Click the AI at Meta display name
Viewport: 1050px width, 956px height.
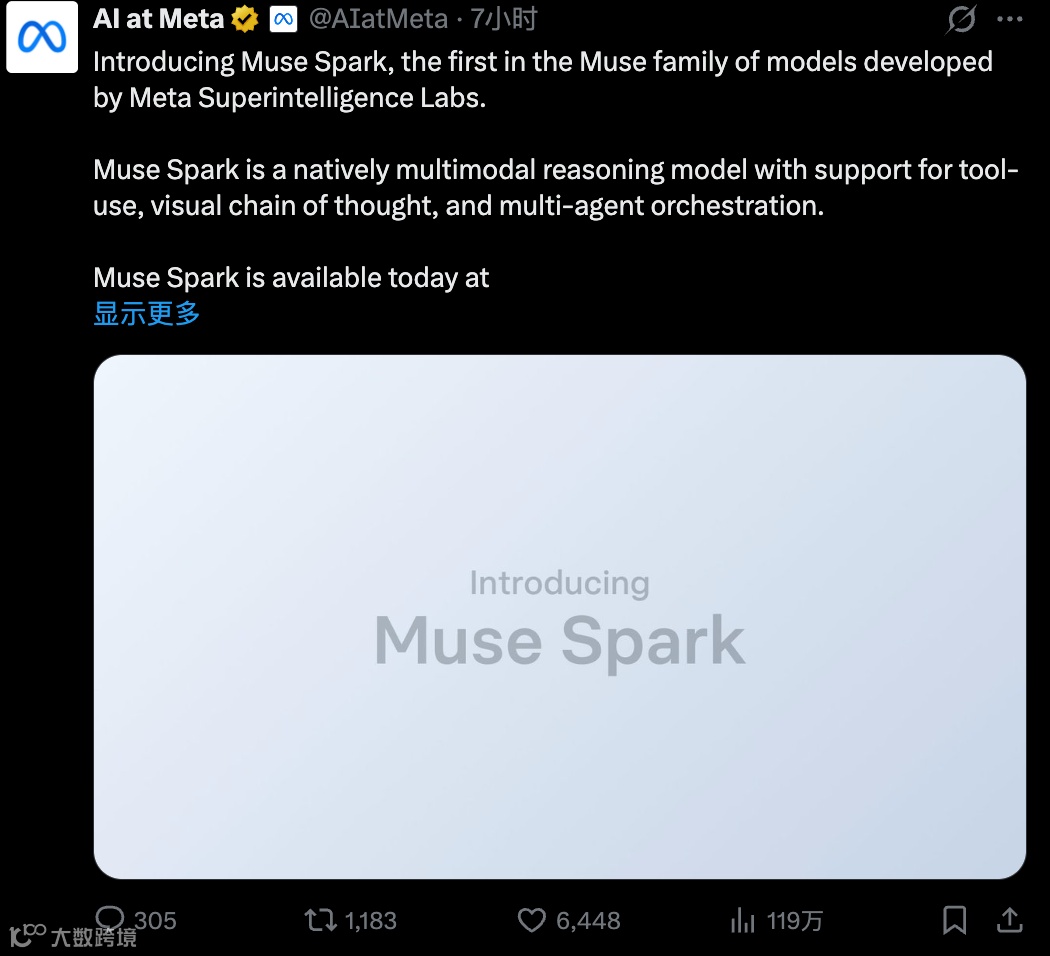click(158, 19)
